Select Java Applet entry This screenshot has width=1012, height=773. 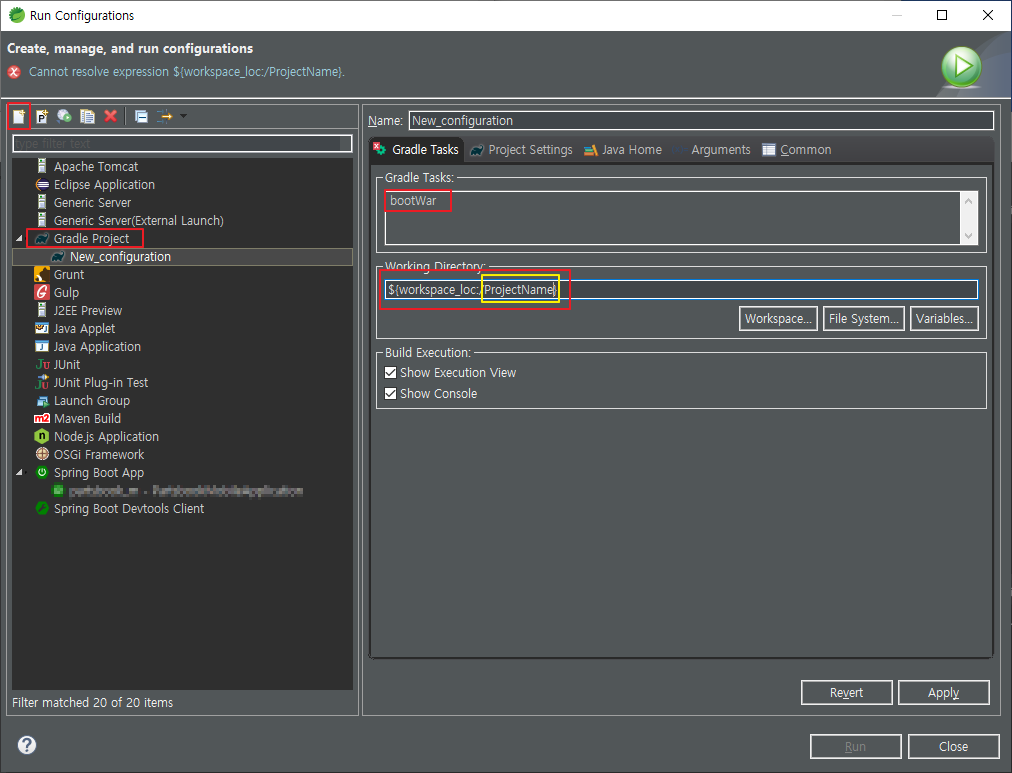[x=84, y=329]
